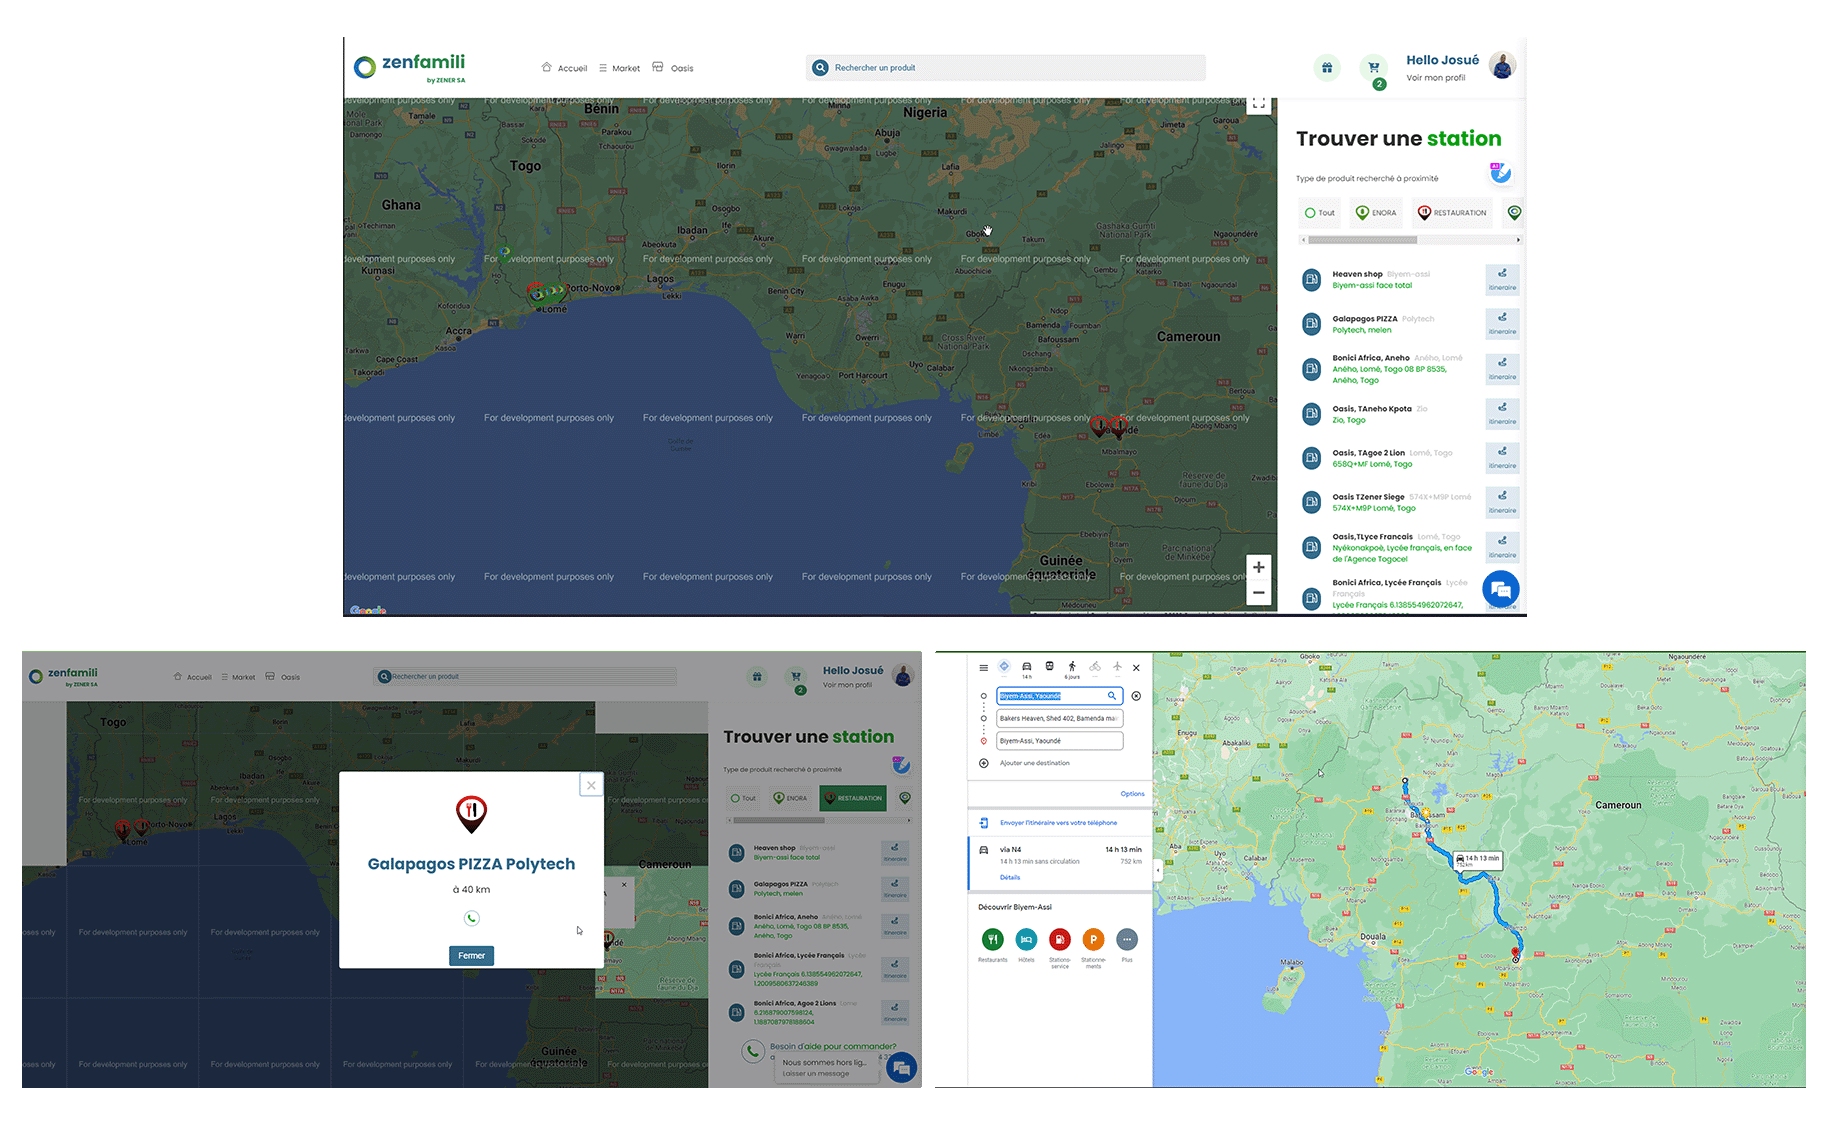Click Envoyer l'itinéraire vers votre téléphone
This screenshot has width=1826, height=1138.
click(1058, 823)
